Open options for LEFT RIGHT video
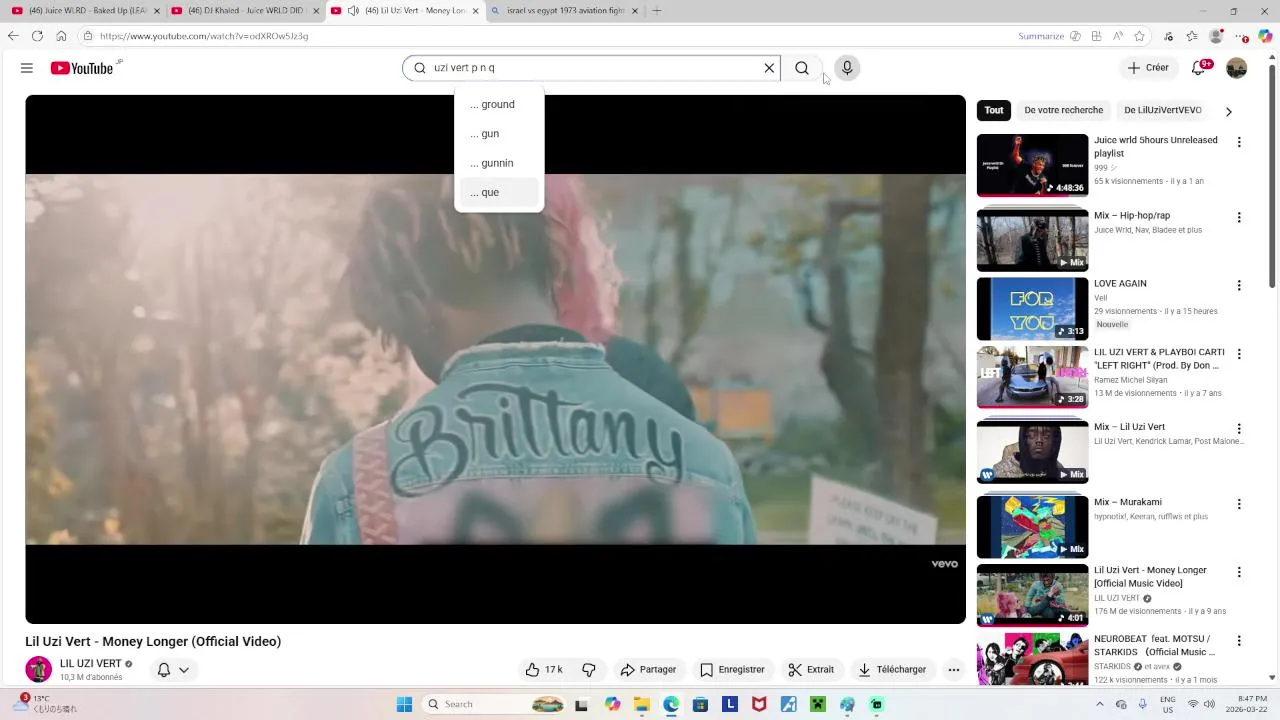Screen dimensions: 1280x720 [x=1239, y=354]
